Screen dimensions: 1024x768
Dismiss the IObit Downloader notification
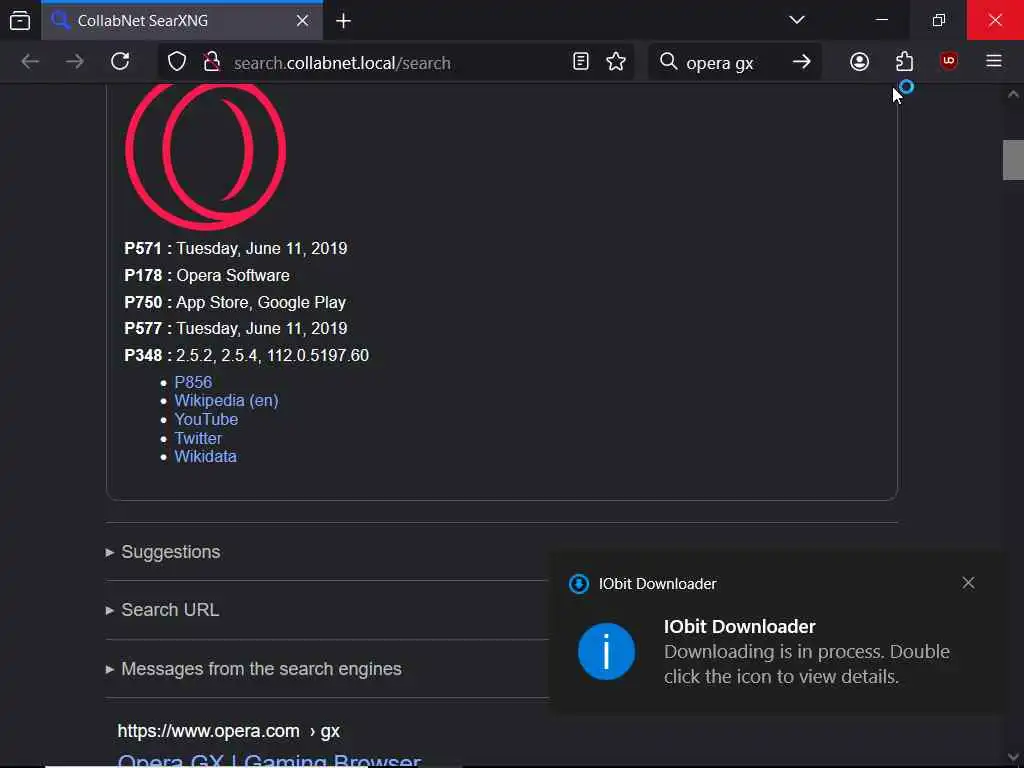pos(968,583)
